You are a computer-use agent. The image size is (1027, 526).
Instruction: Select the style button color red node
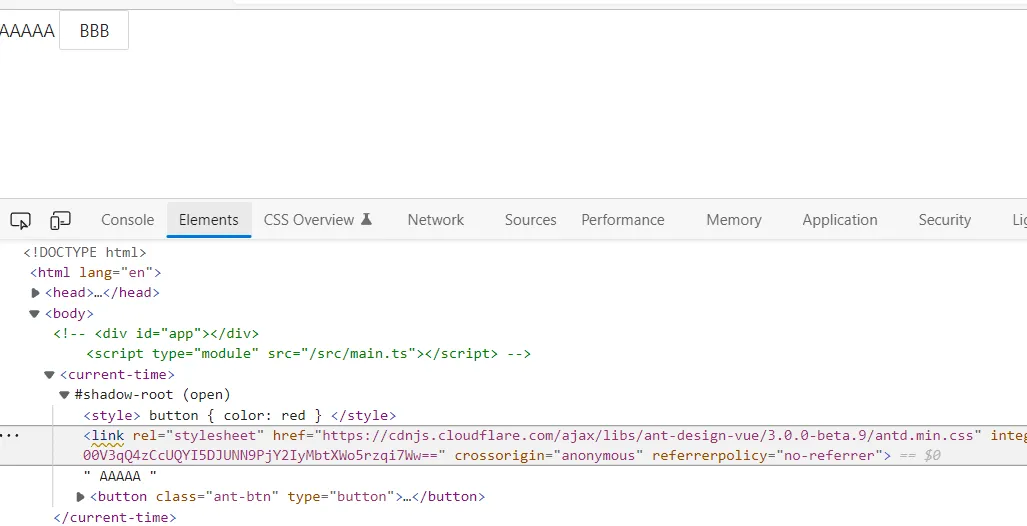tap(240, 415)
